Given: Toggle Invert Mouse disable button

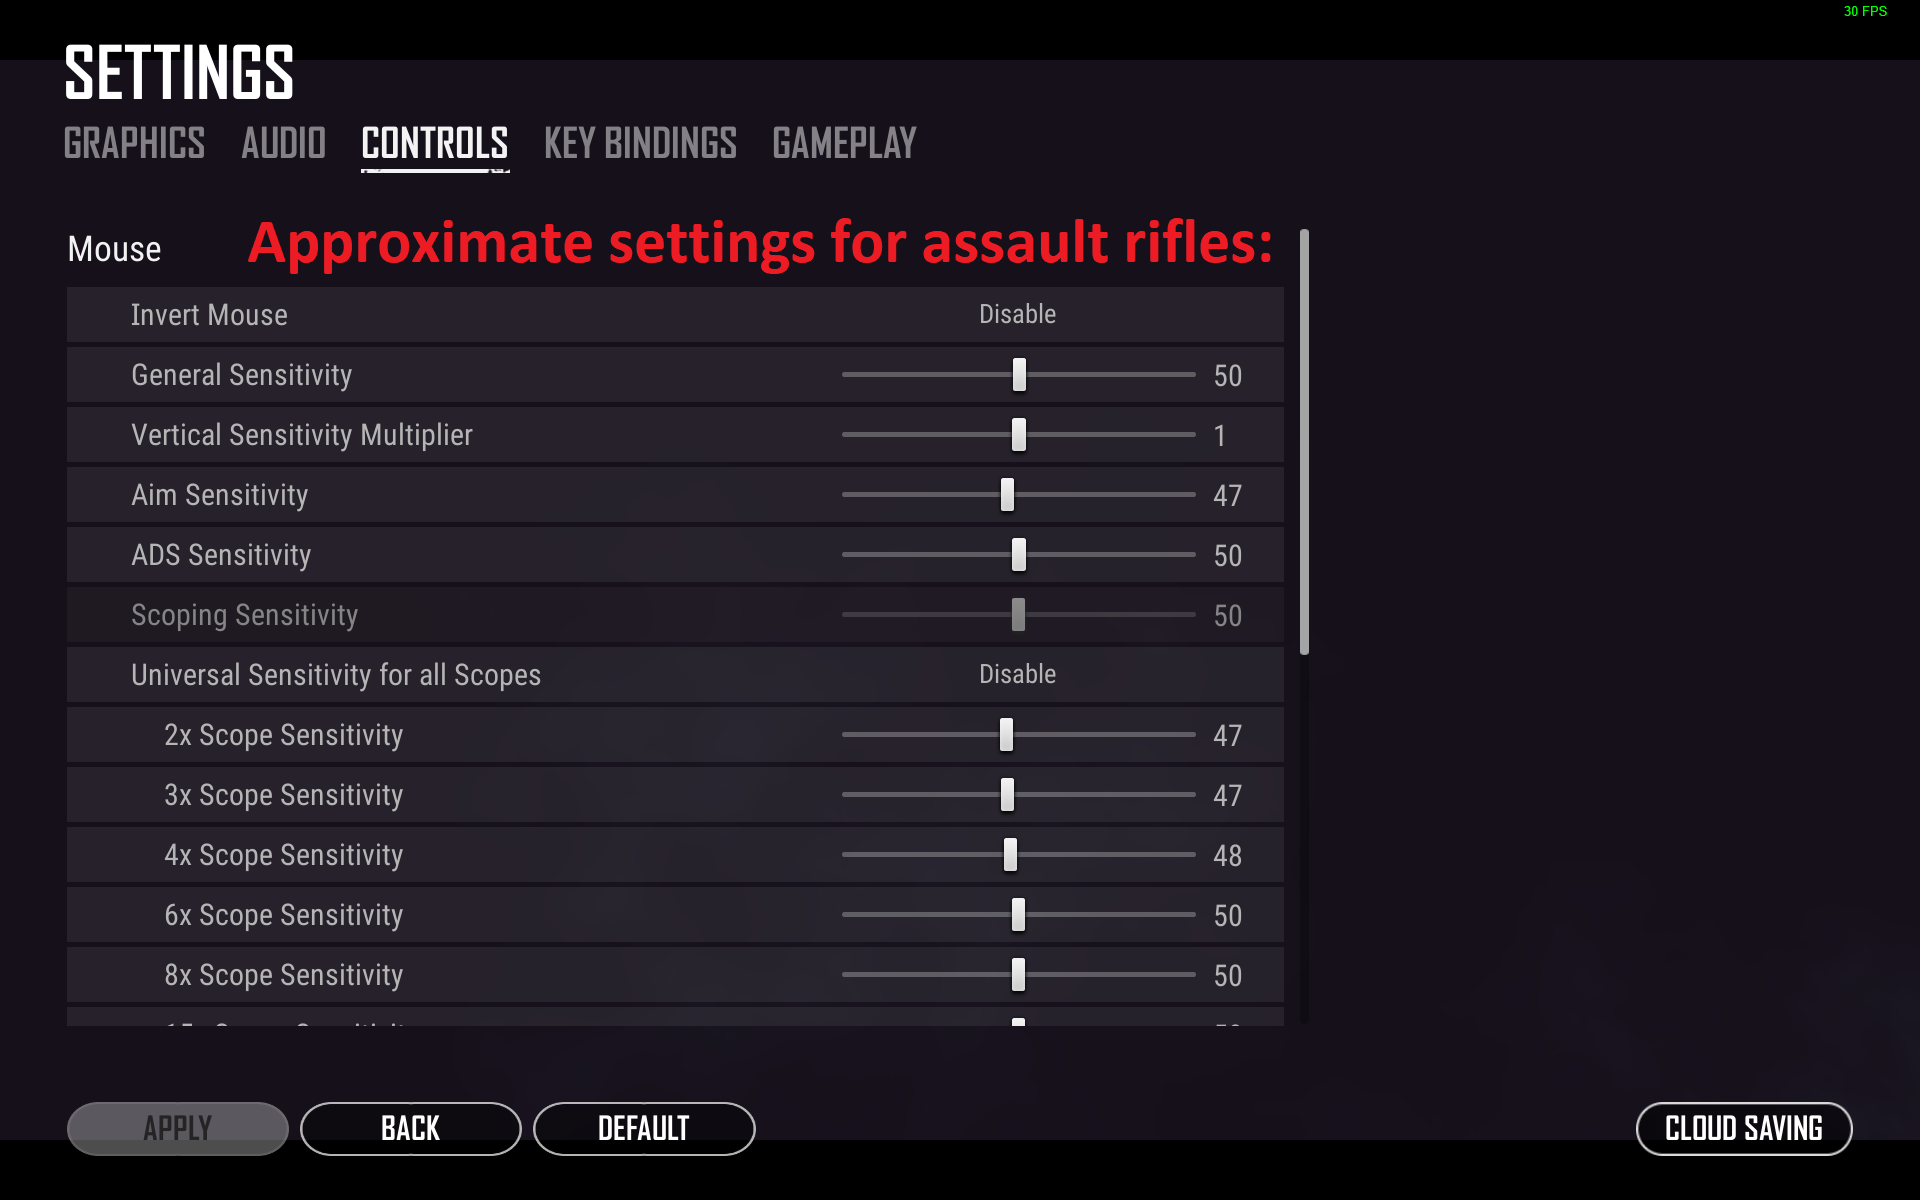Looking at the screenshot, I should pyautogui.click(x=1016, y=315).
